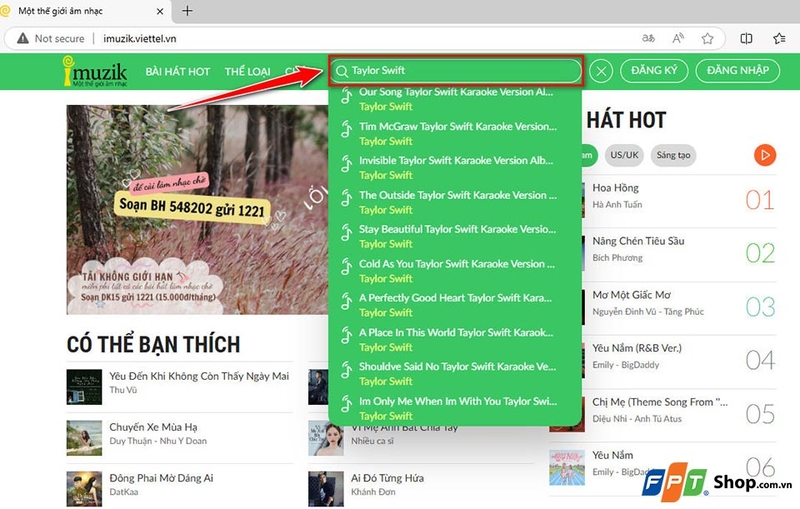Open Đông Phai Mờ Dáng Ai cover thumbnail
Screen dimensions: 800x509
[x=84, y=489]
